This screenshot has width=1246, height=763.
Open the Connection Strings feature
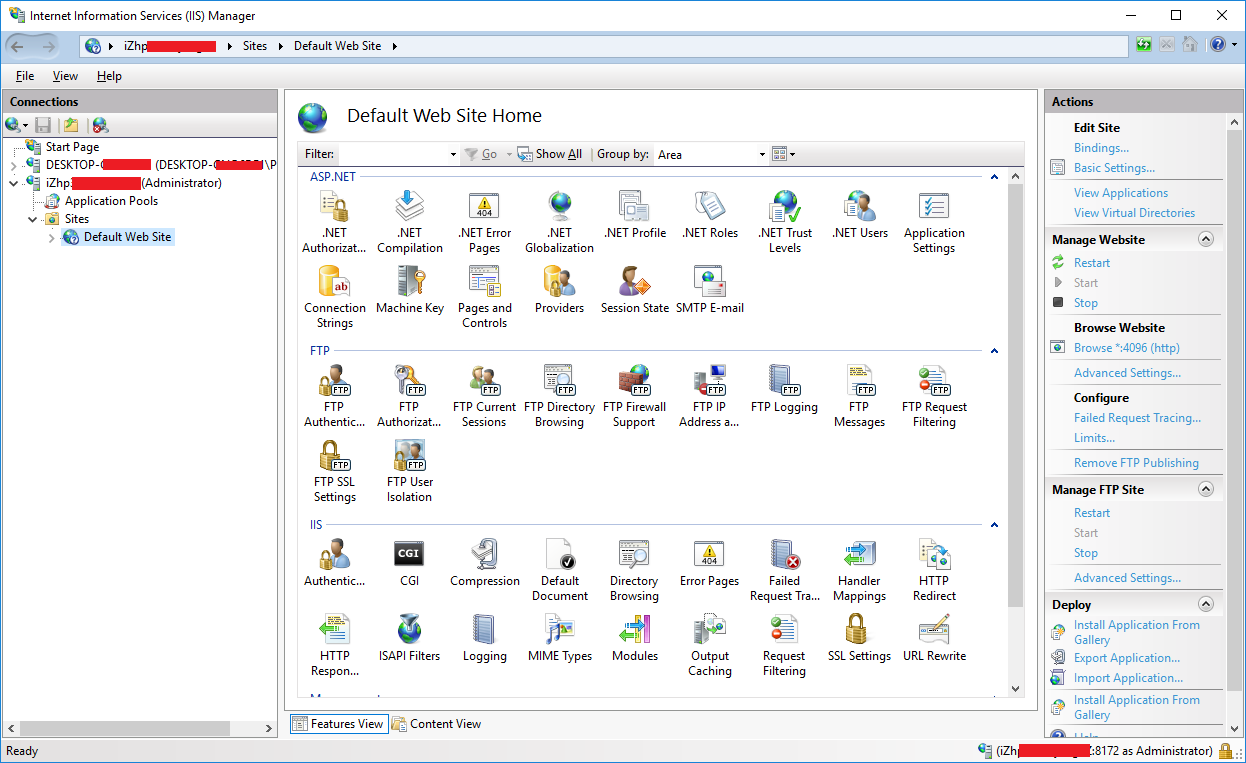pyautogui.click(x=334, y=296)
